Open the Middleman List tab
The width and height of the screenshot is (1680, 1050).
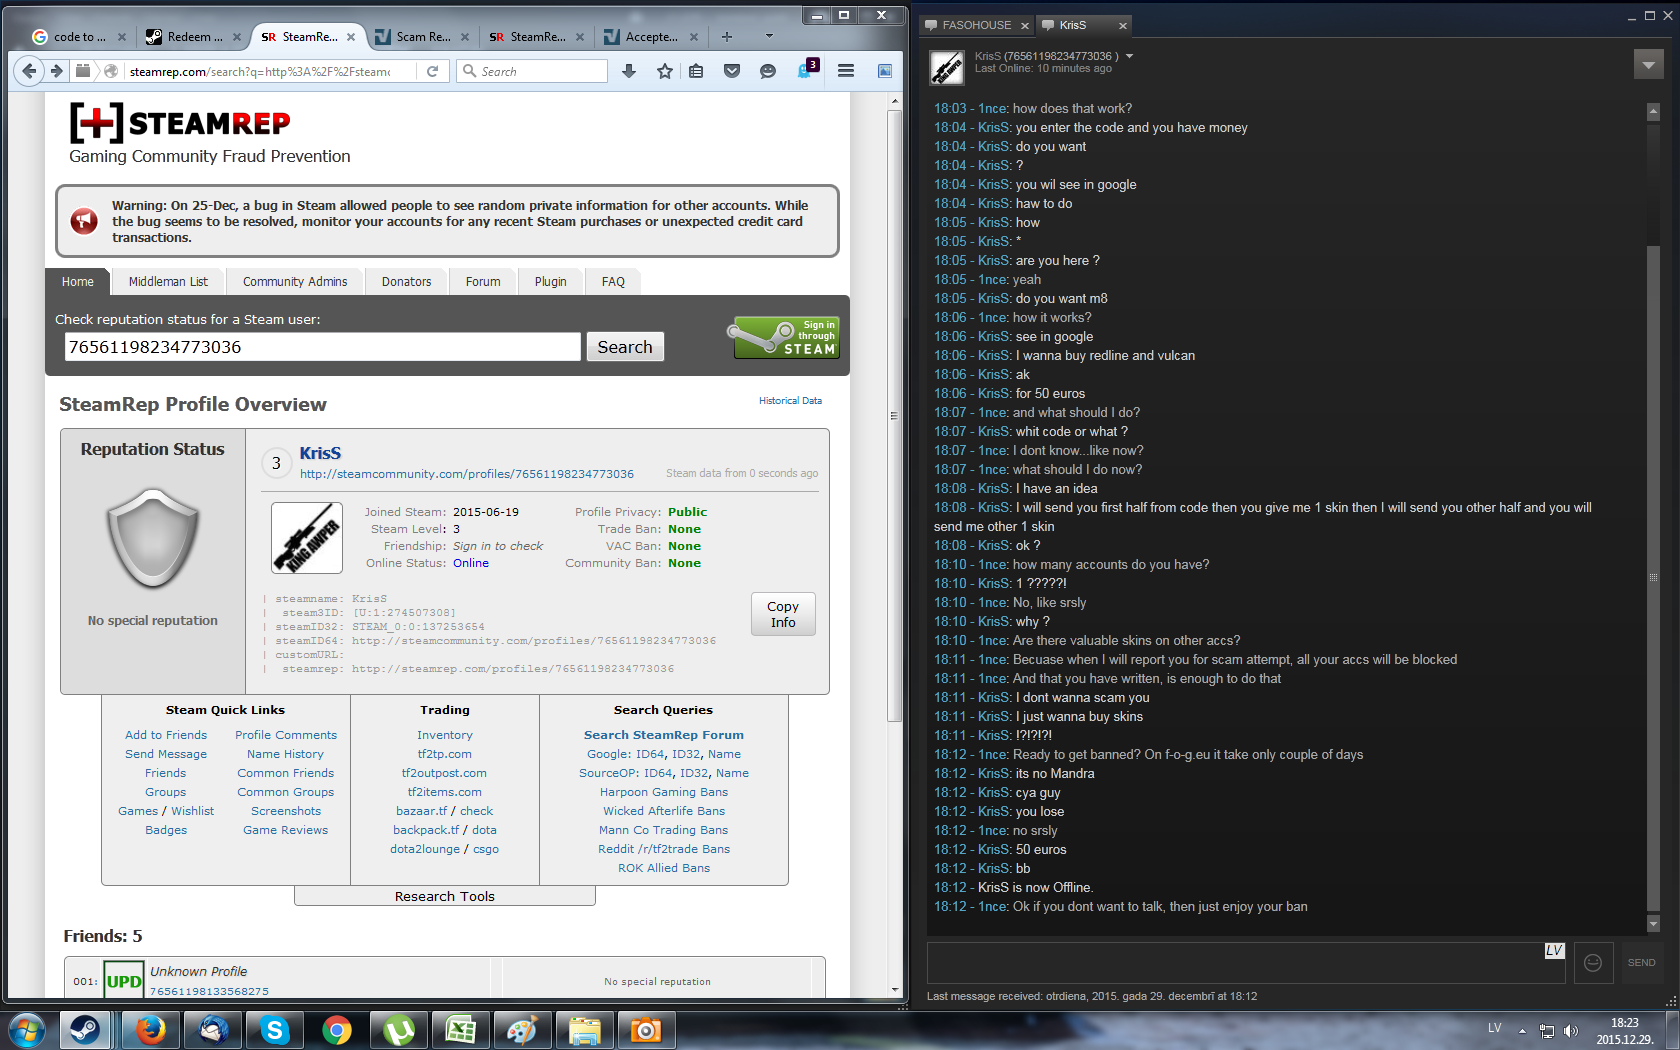coord(168,282)
